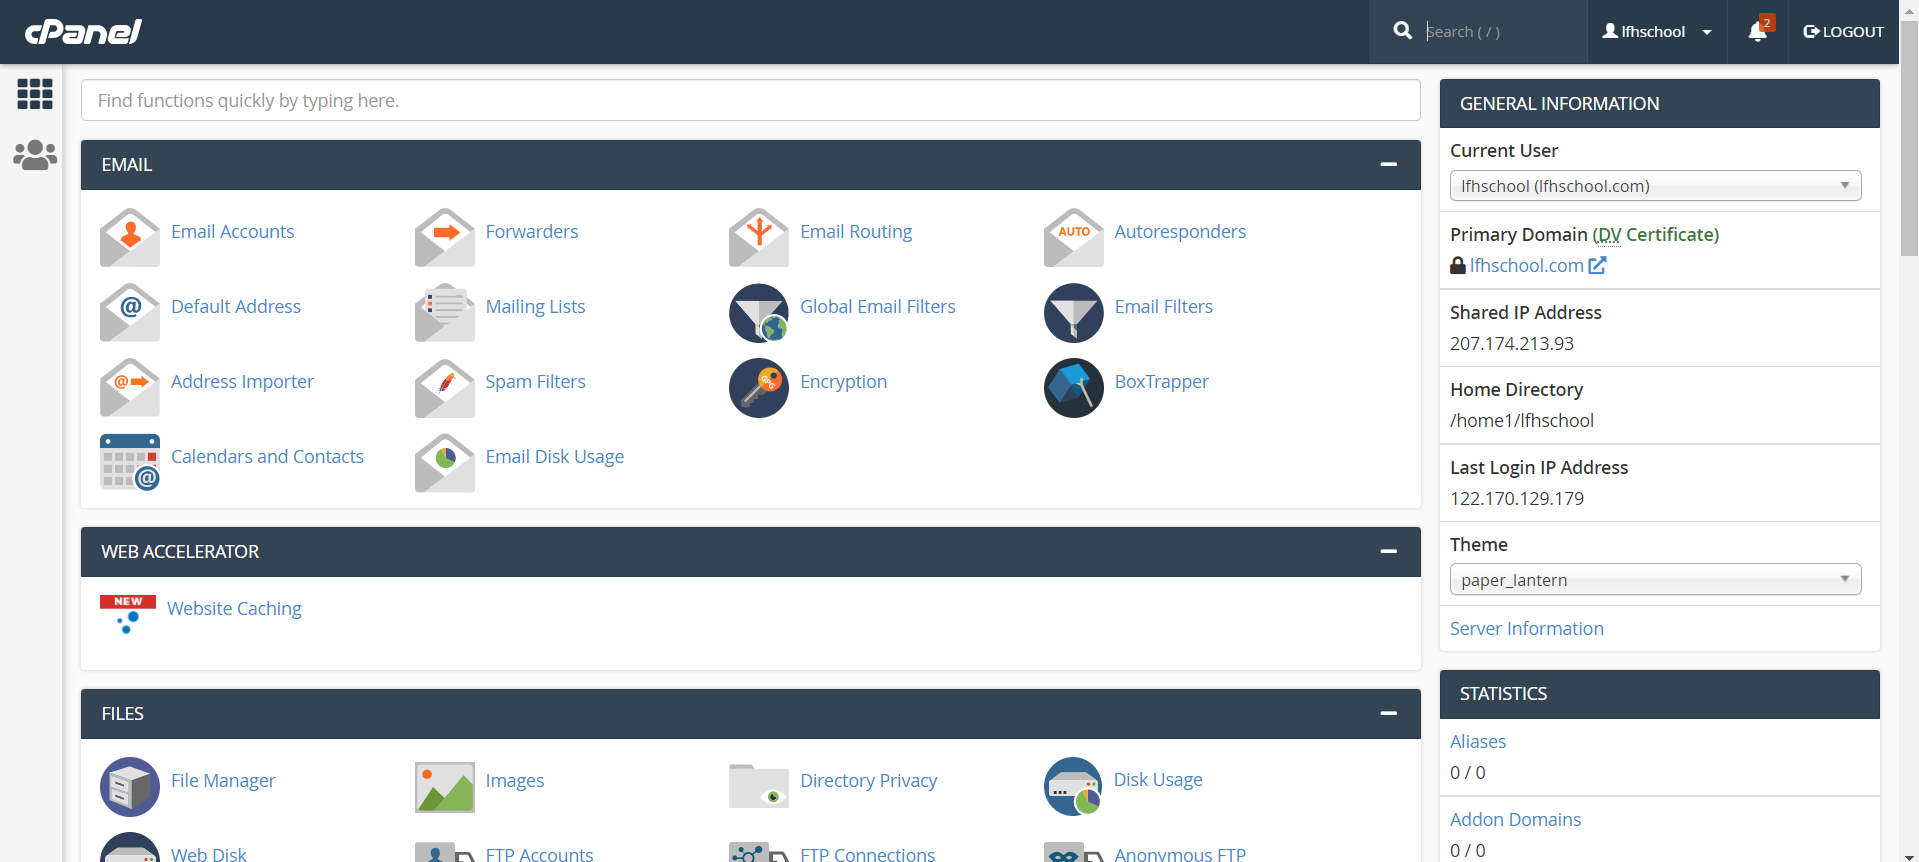The width and height of the screenshot is (1919, 862).
Task: Open the File Manager cabinet icon
Action: click(130, 786)
